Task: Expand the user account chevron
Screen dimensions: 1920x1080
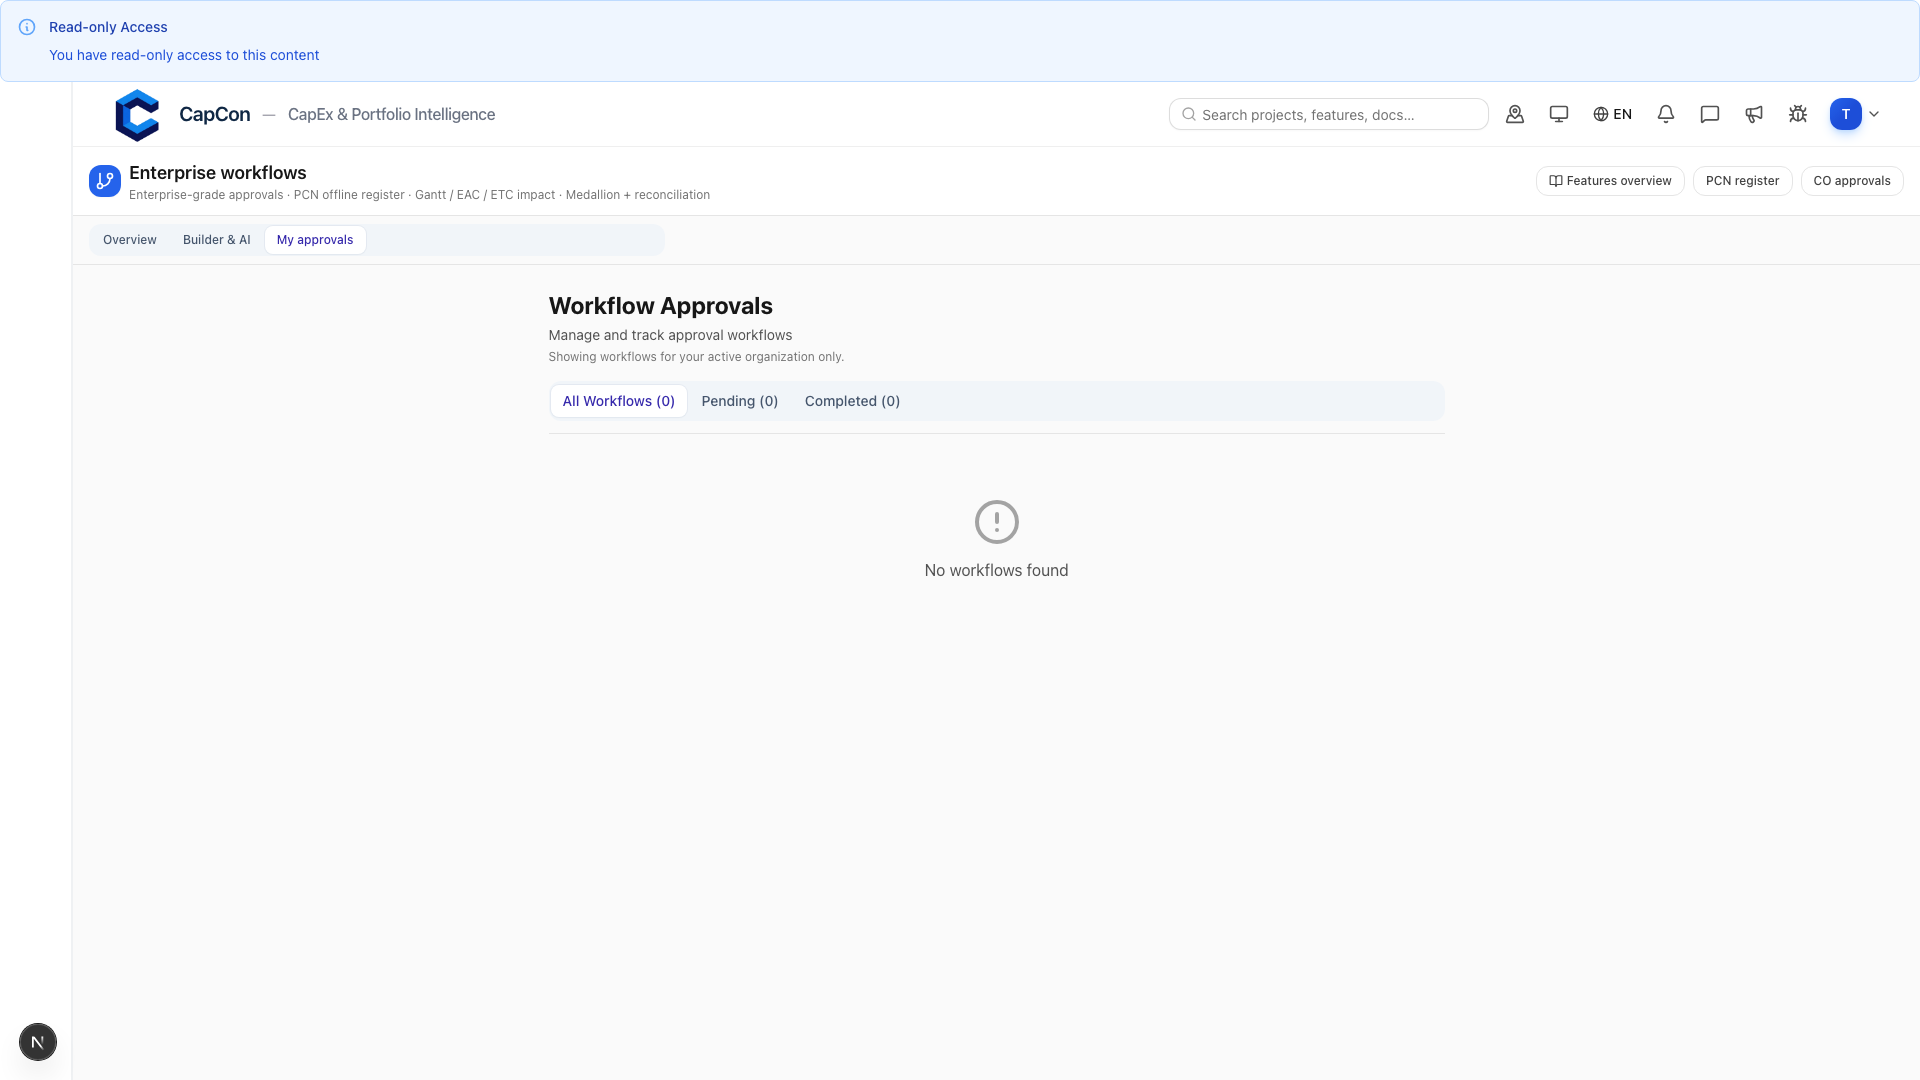Action: 1874,114
